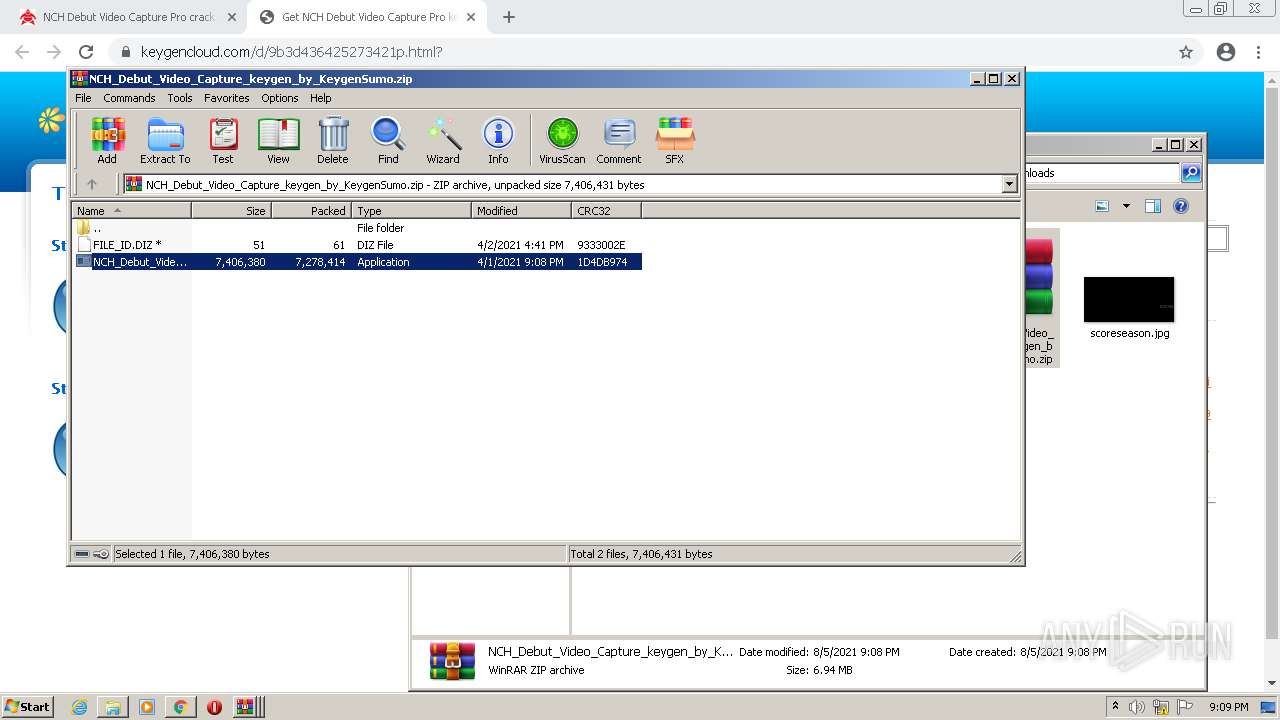
Task: Click the Opera taskbar icon
Action: (x=214, y=707)
